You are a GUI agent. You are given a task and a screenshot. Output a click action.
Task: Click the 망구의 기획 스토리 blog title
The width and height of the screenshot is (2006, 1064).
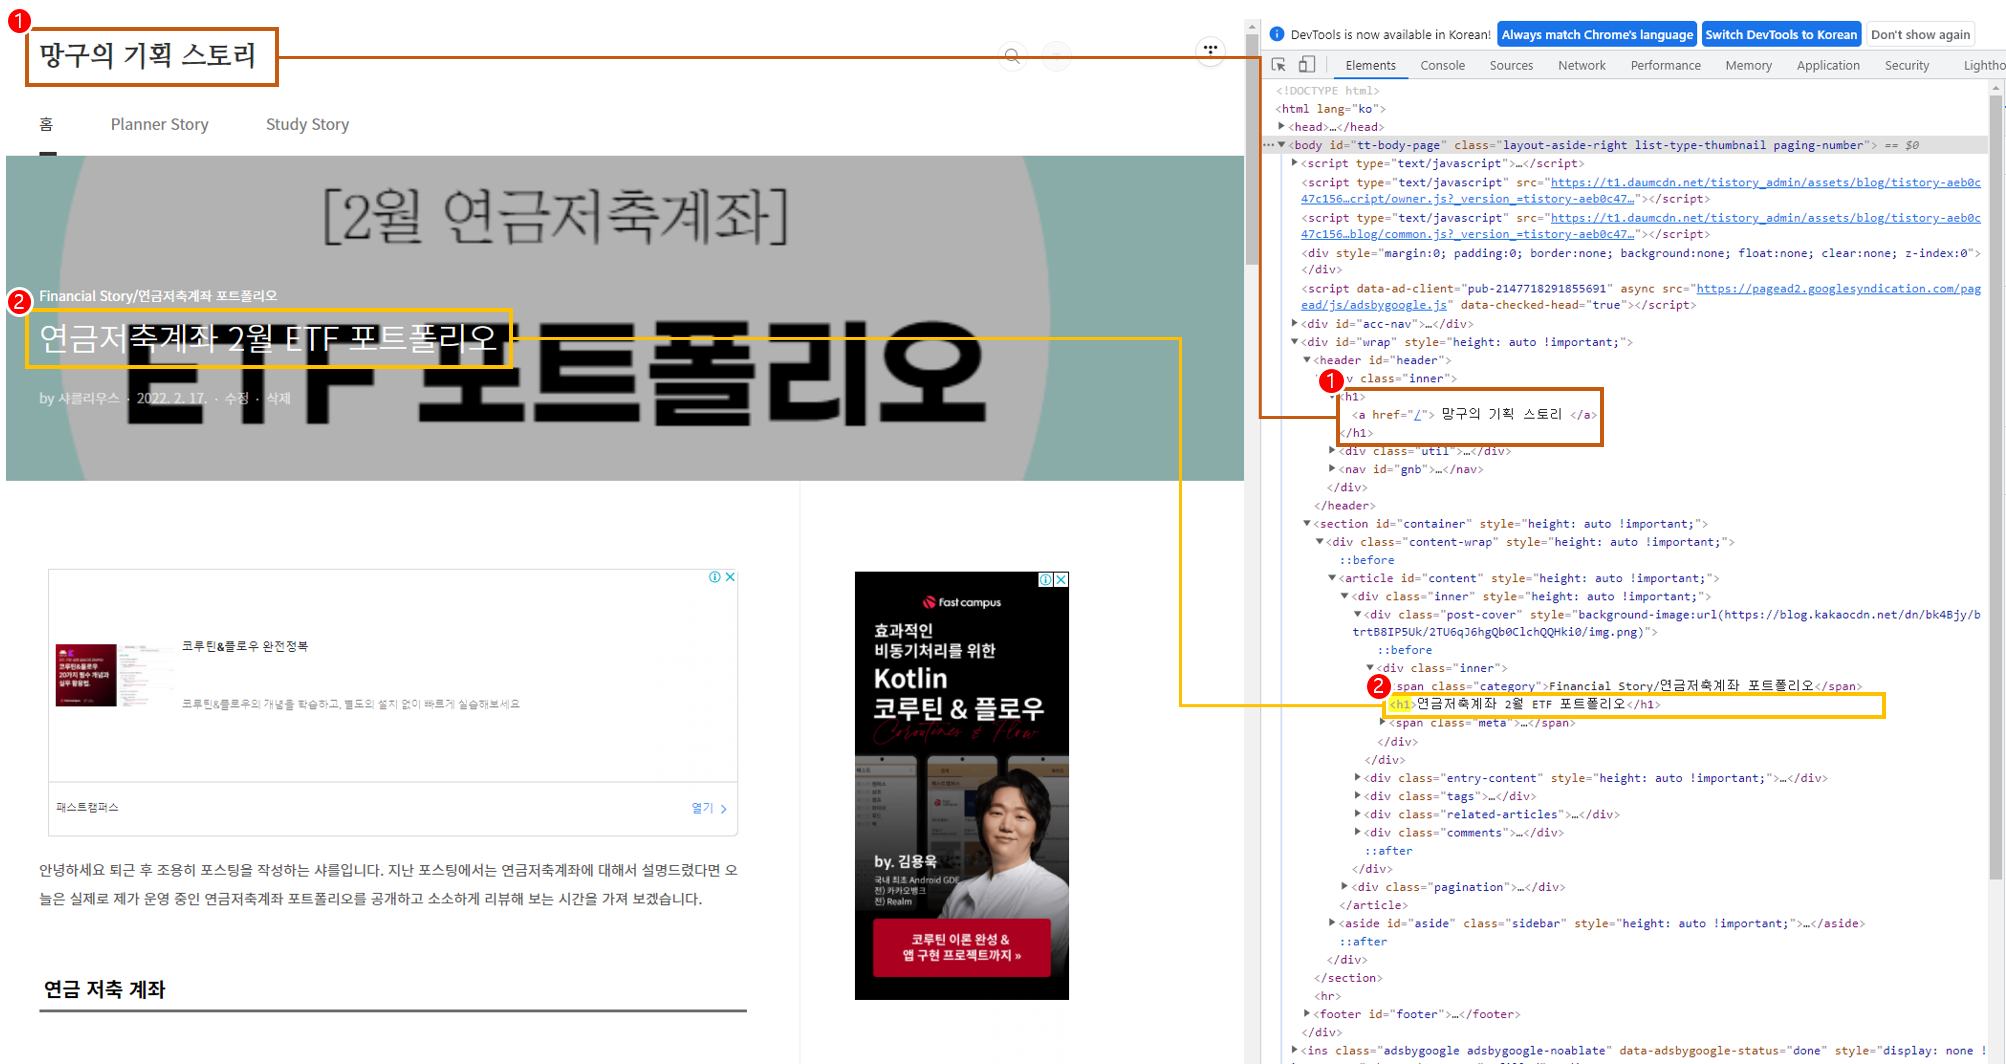[x=148, y=55]
